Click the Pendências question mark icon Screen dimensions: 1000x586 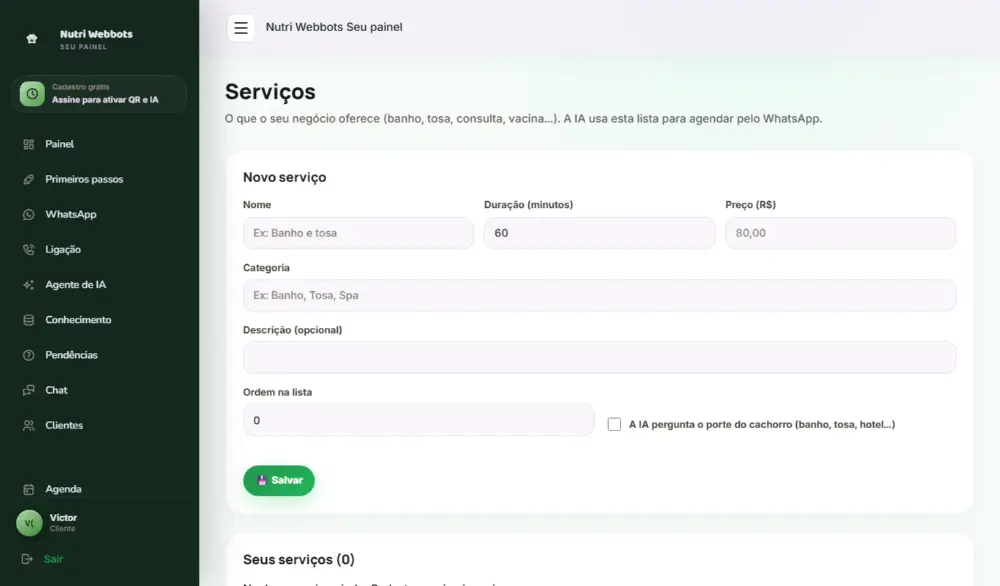coord(29,355)
